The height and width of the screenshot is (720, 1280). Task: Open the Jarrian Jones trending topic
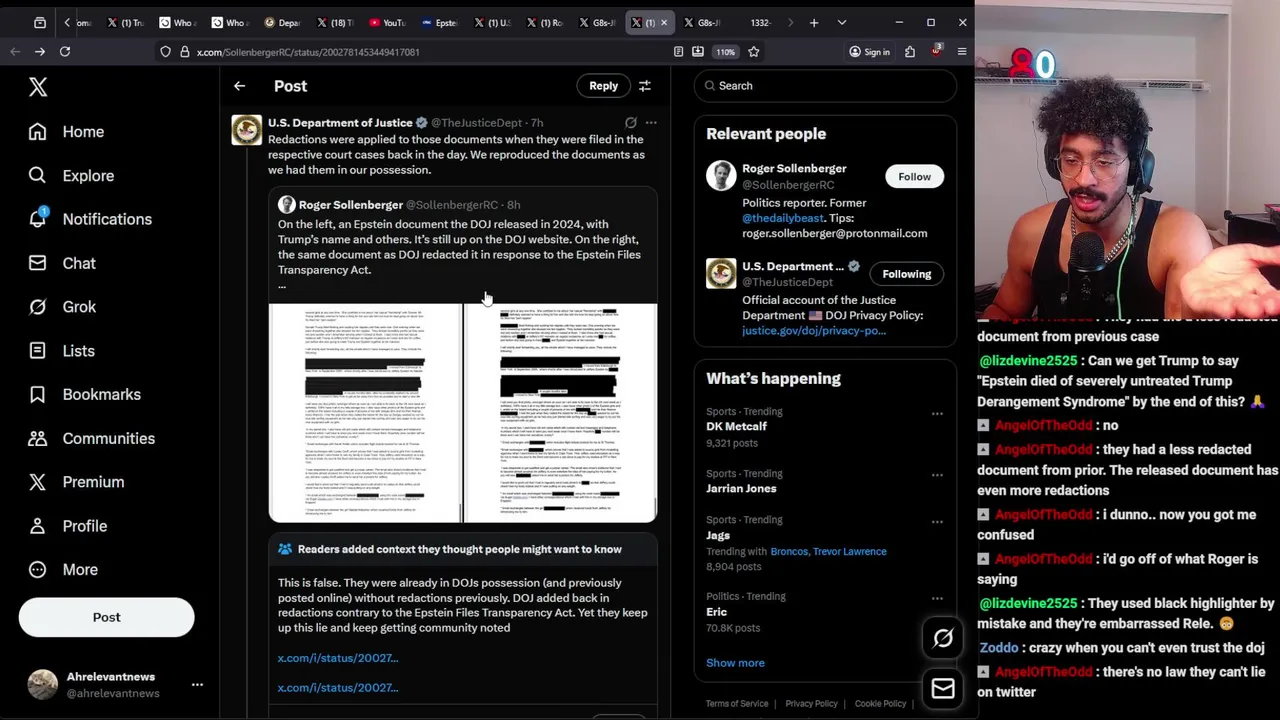[741, 489]
